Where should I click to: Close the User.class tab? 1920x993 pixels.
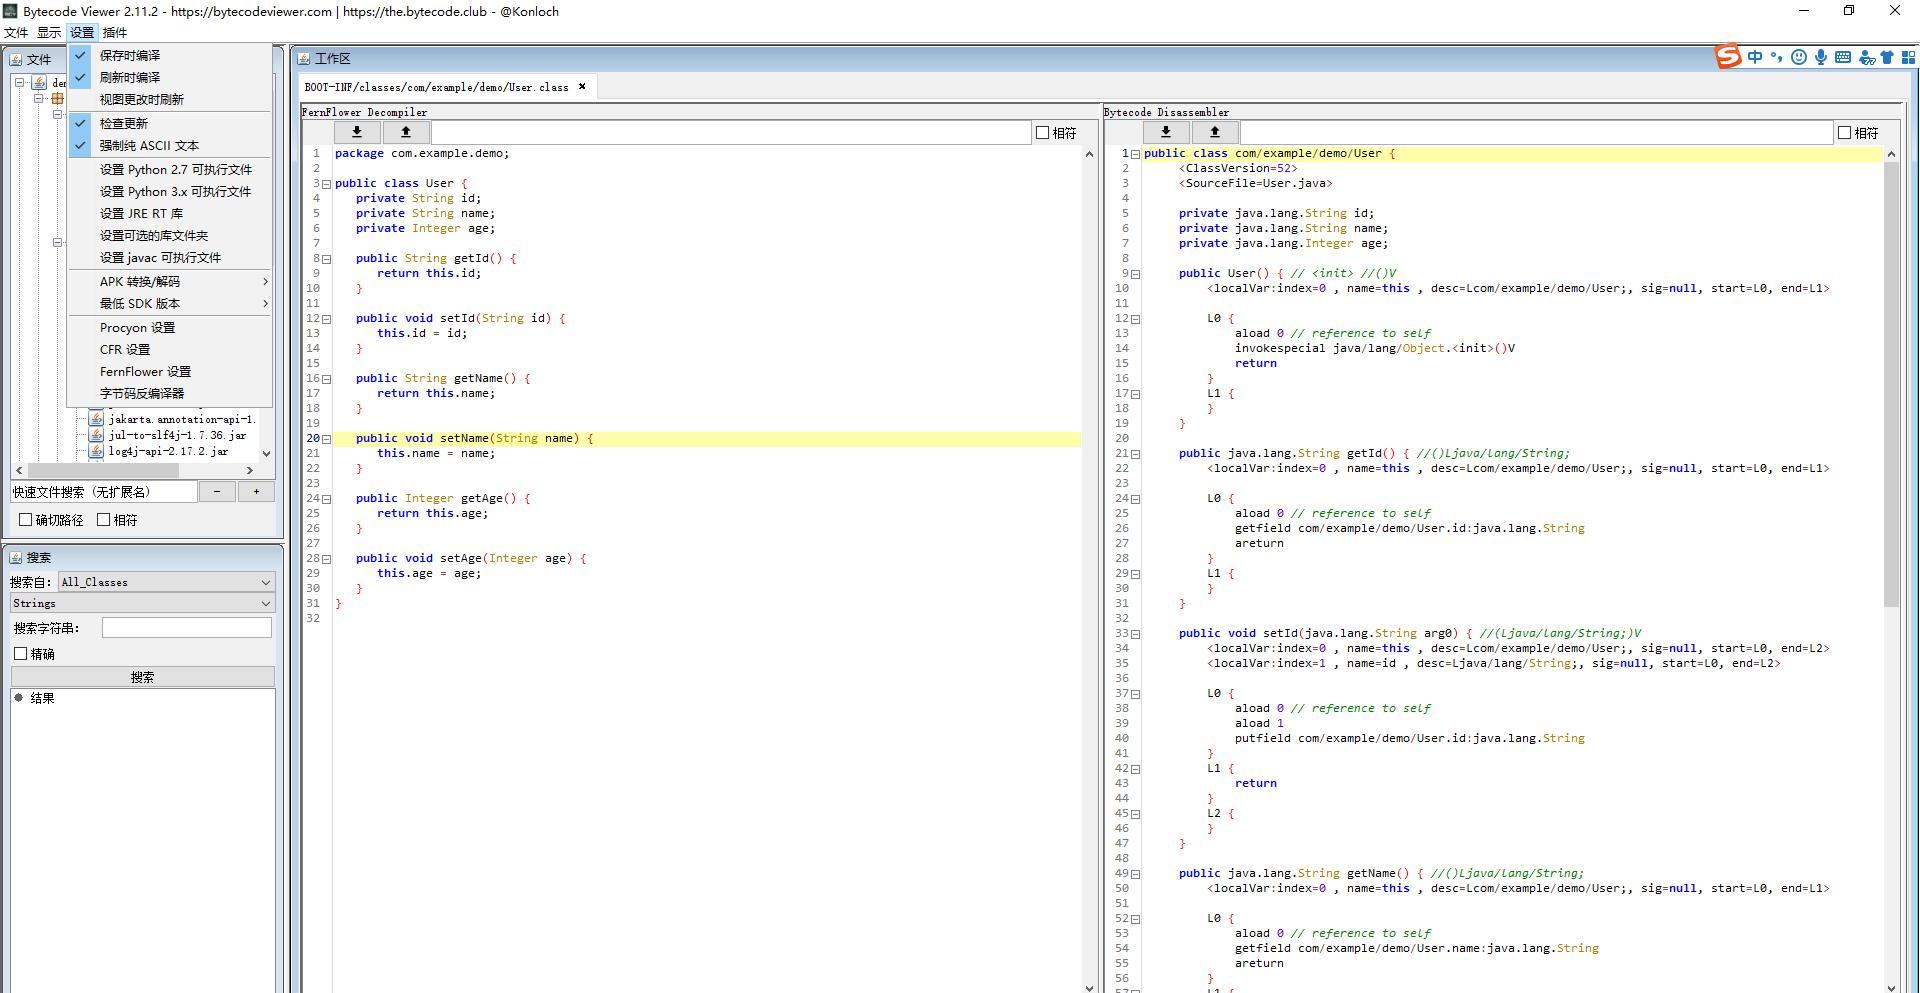pyautogui.click(x=582, y=87)
